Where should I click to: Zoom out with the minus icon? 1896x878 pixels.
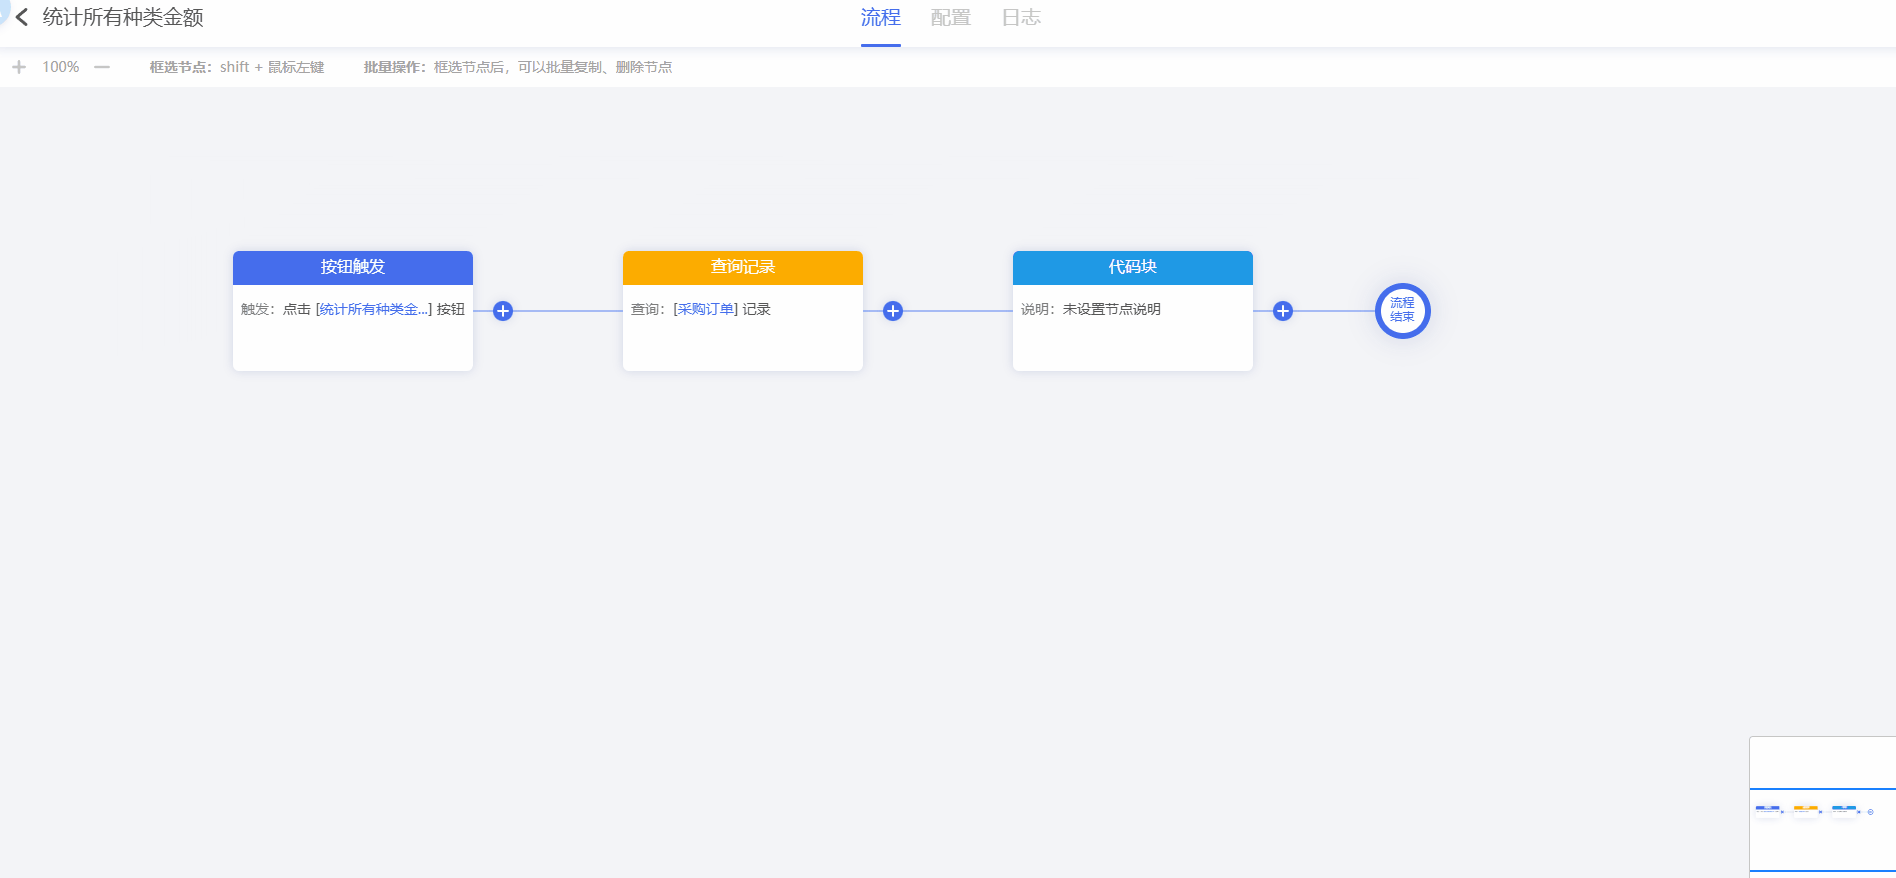pyautogui.click(x=102, y=67)
